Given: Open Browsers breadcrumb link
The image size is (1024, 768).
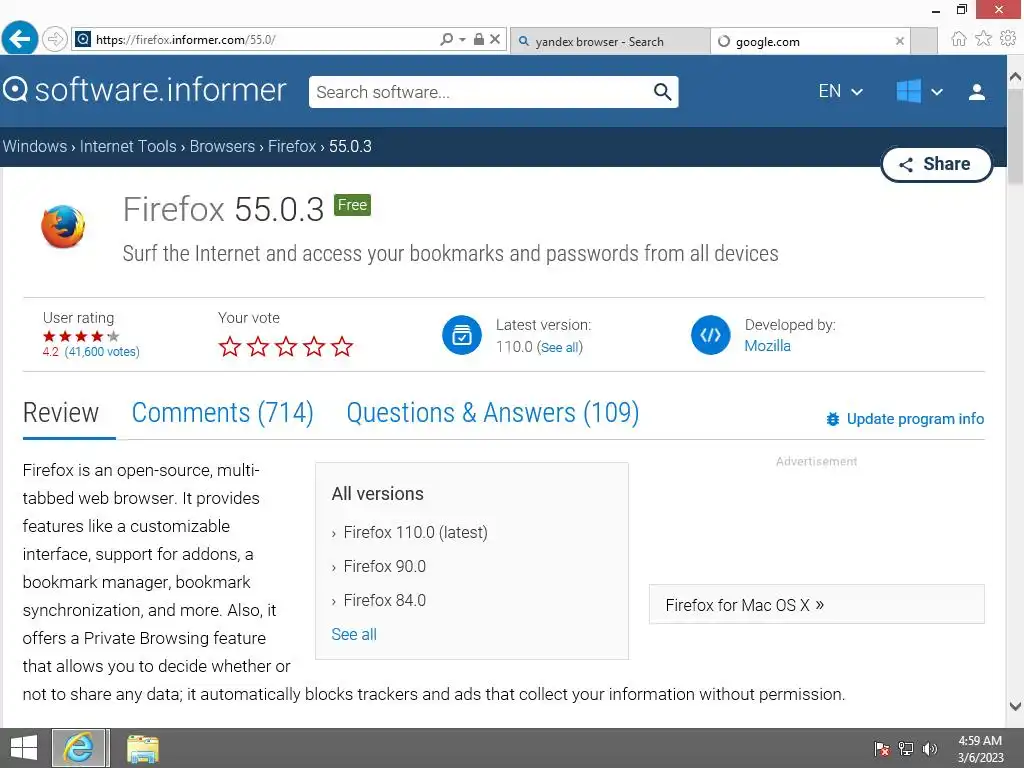Looking at the screenshot, I should [222, 146].
